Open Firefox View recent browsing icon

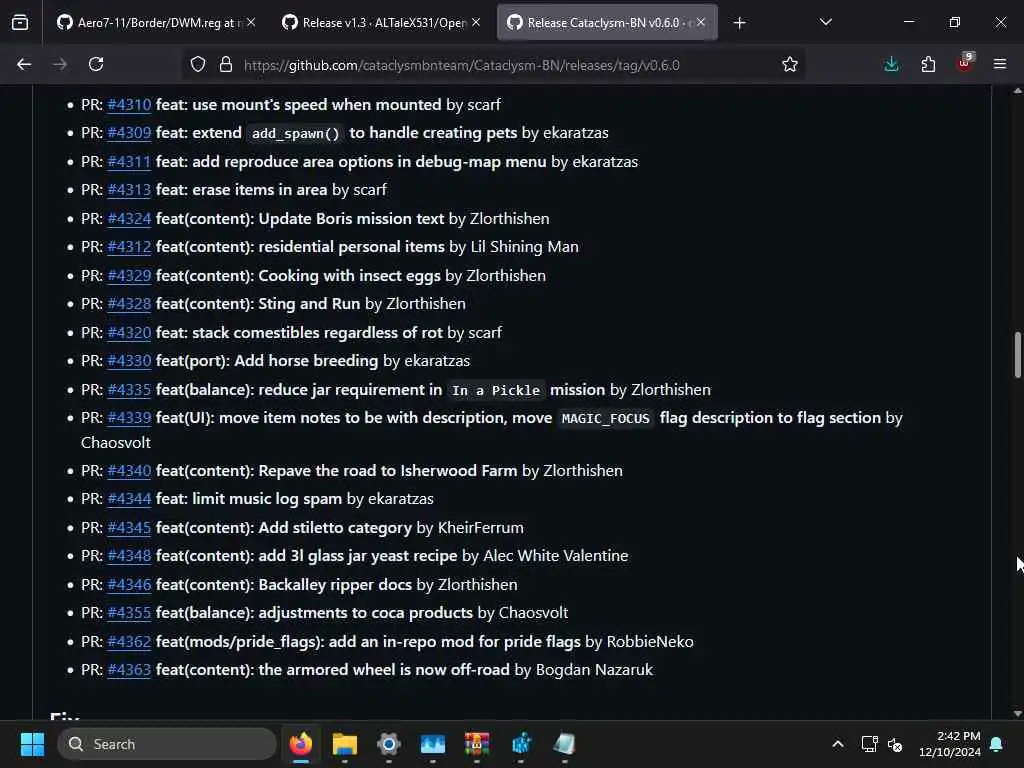[20, 23]
